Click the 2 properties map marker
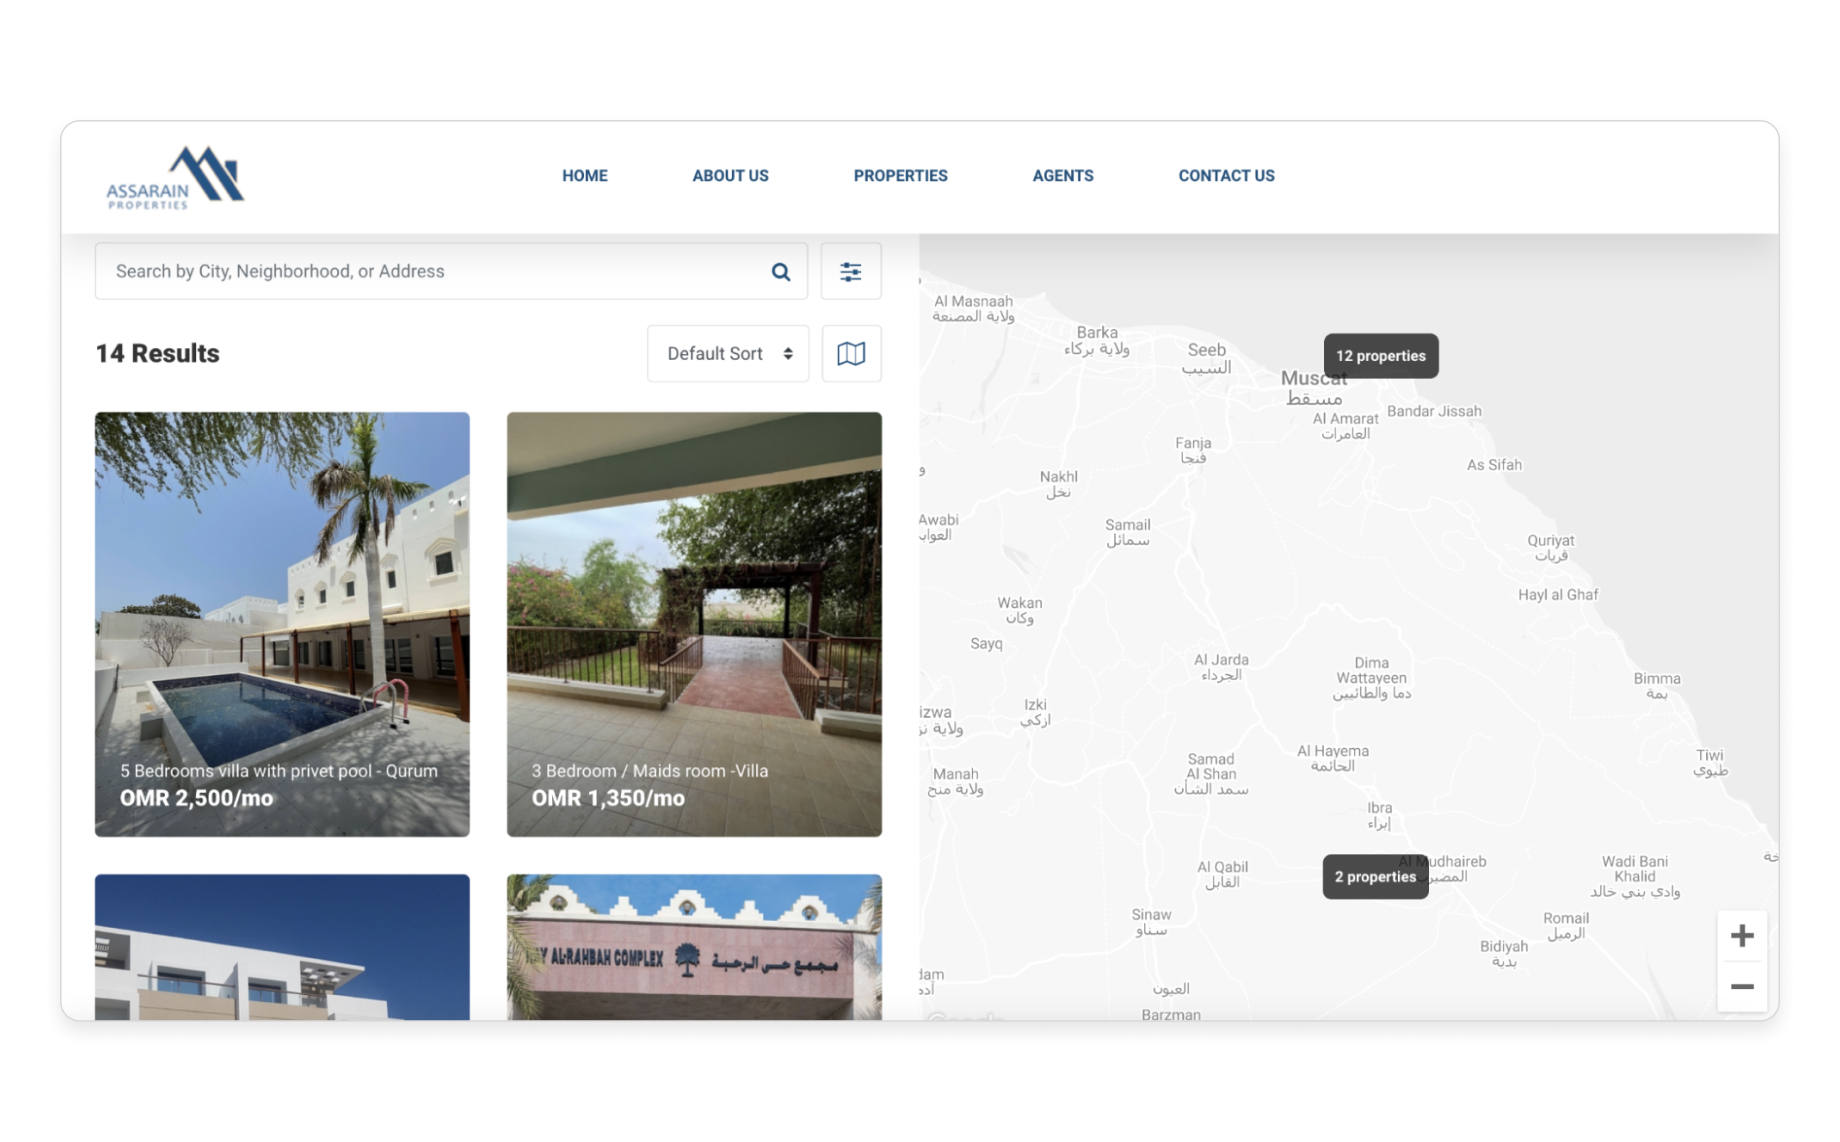Viewport: 1840px width, 1142px height. [x=1375, y=877]
